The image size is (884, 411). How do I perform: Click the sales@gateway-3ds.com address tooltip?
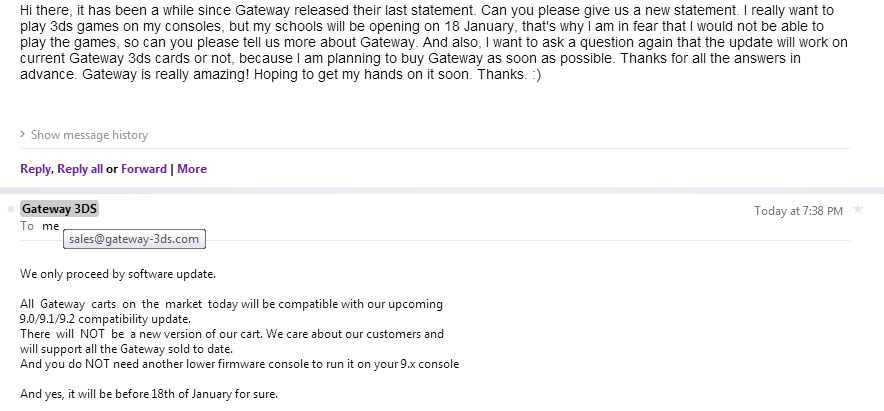(x=134, y=240)
